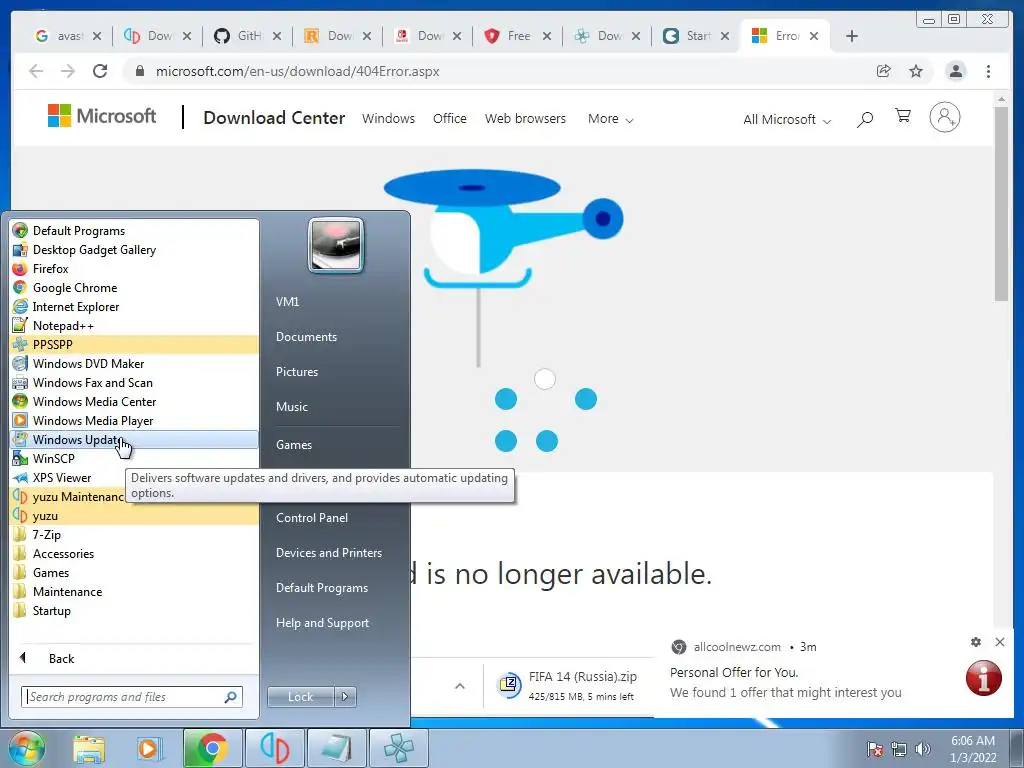1024x768 pixels.
Task: Click the volume icon in the system tray
Action: click(x=922, y=749)
